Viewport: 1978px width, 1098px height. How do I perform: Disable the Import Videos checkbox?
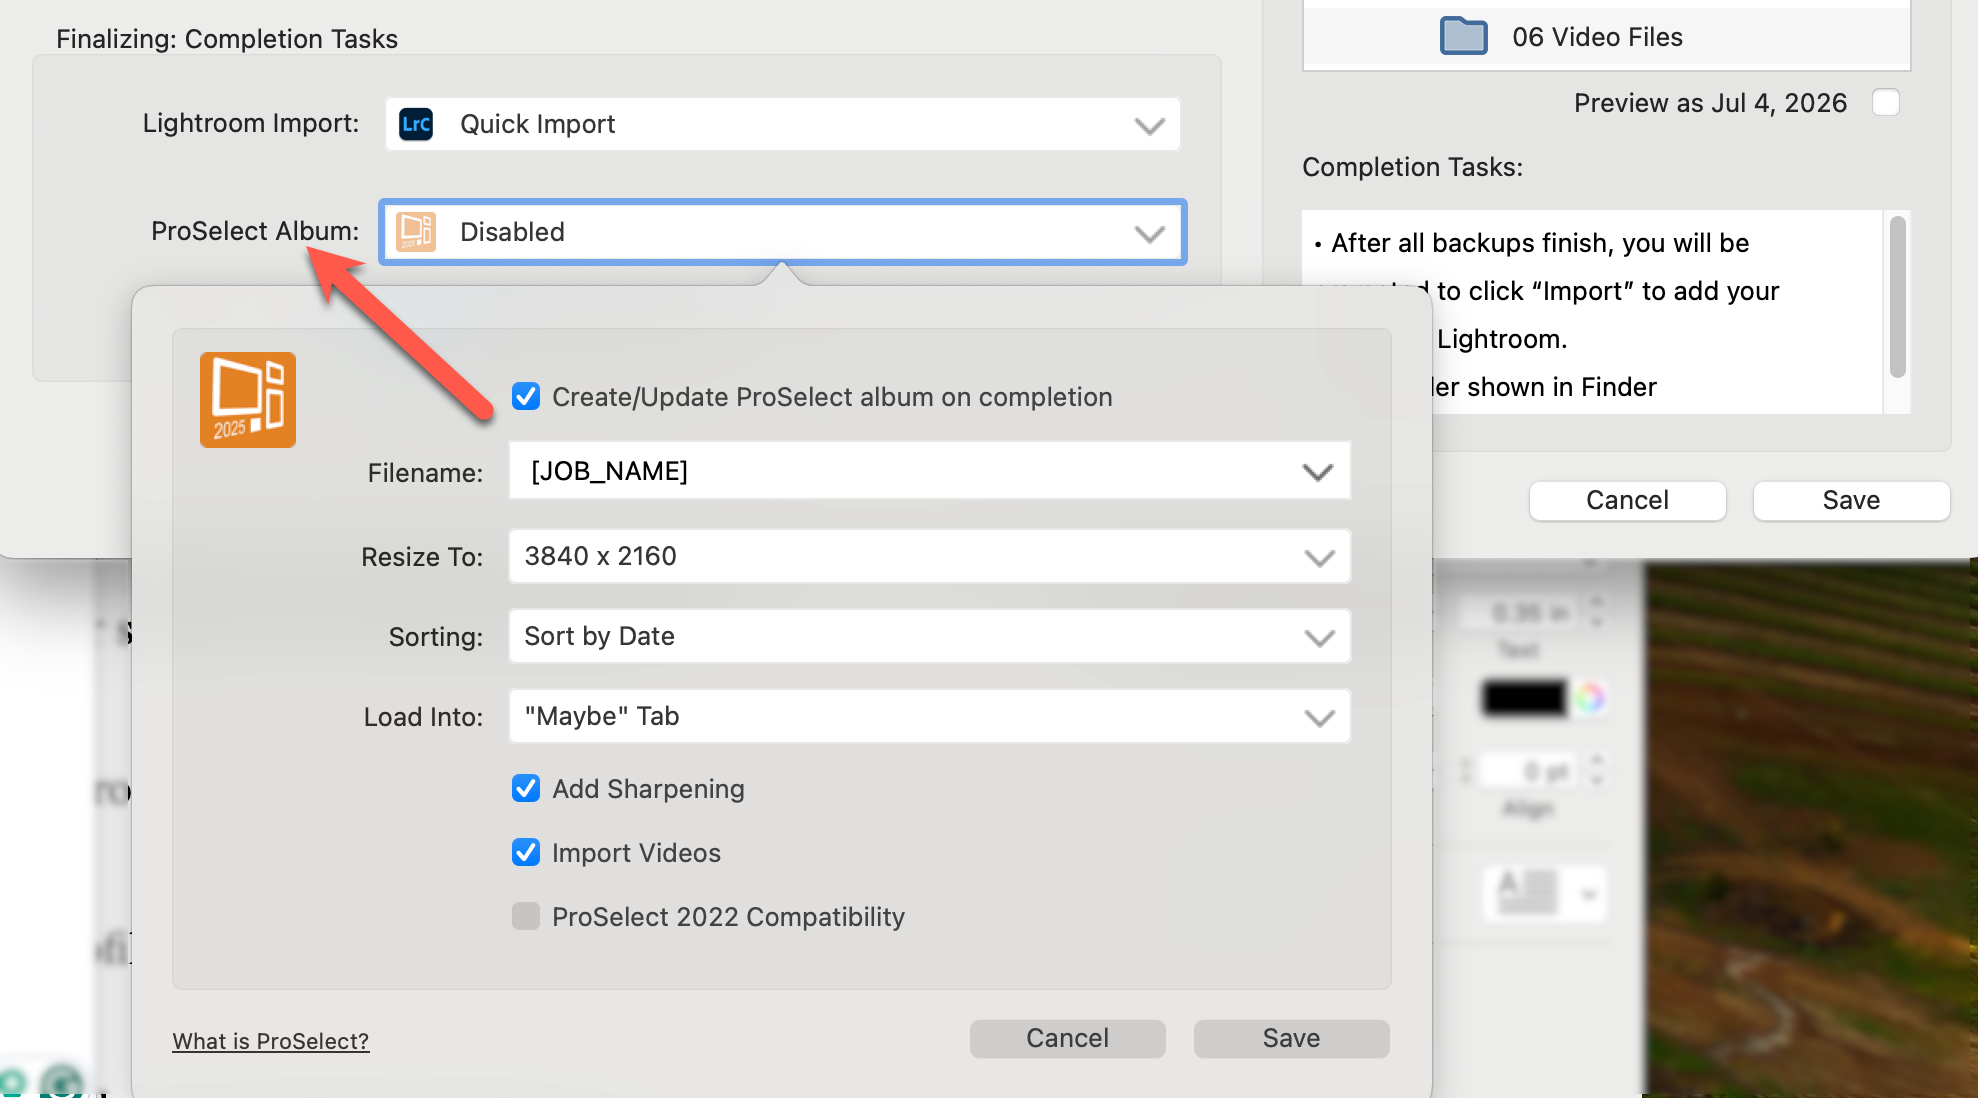526,853
